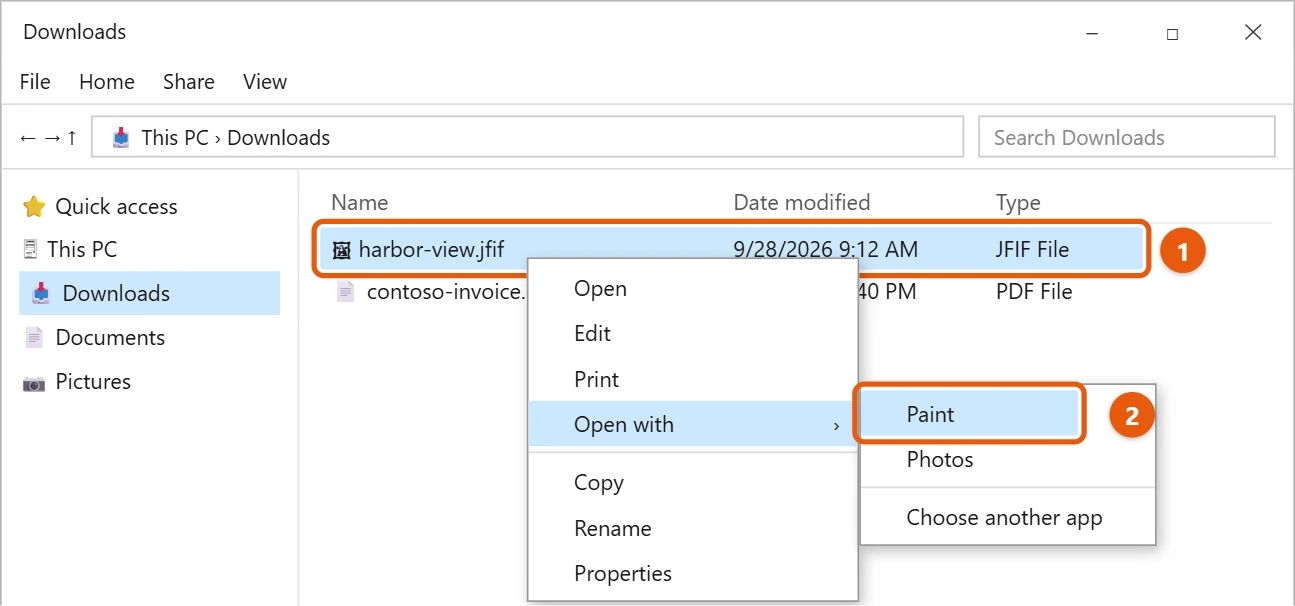Select Paint in the Open with submenu
The height and width of the screenshot is (606, 1295).
click(x=969, y=414)
